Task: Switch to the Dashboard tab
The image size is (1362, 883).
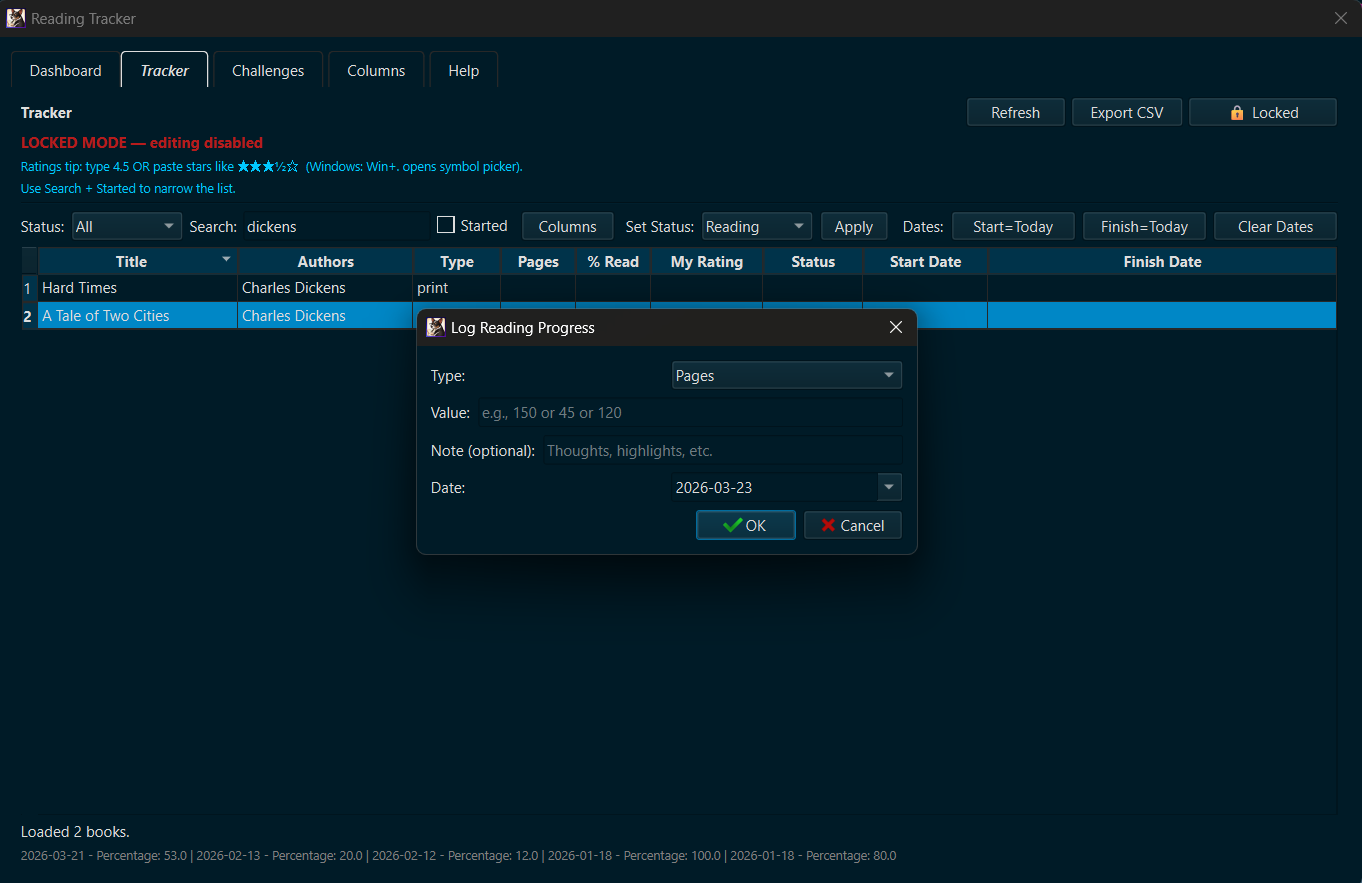Action: (x=66, y=70)
